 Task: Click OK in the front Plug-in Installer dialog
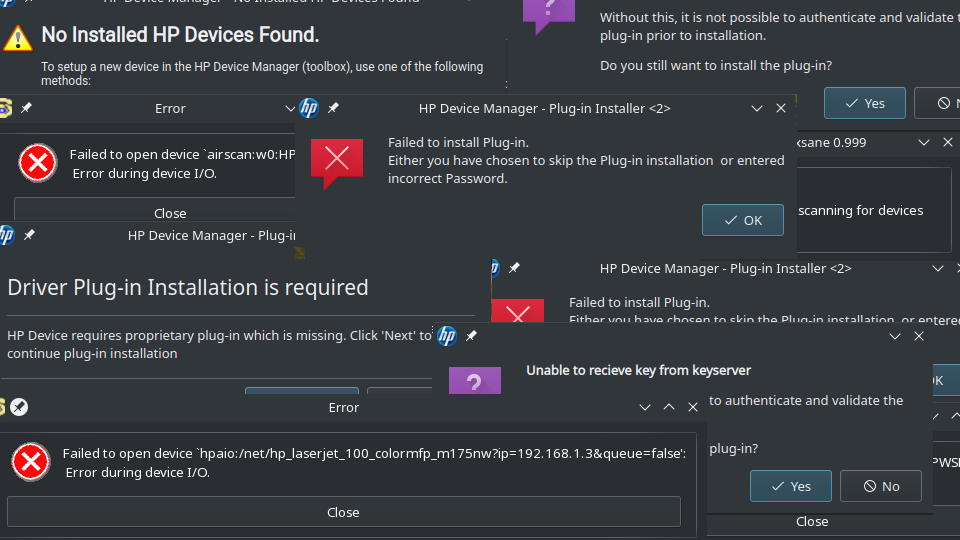(x=743, y=220)
